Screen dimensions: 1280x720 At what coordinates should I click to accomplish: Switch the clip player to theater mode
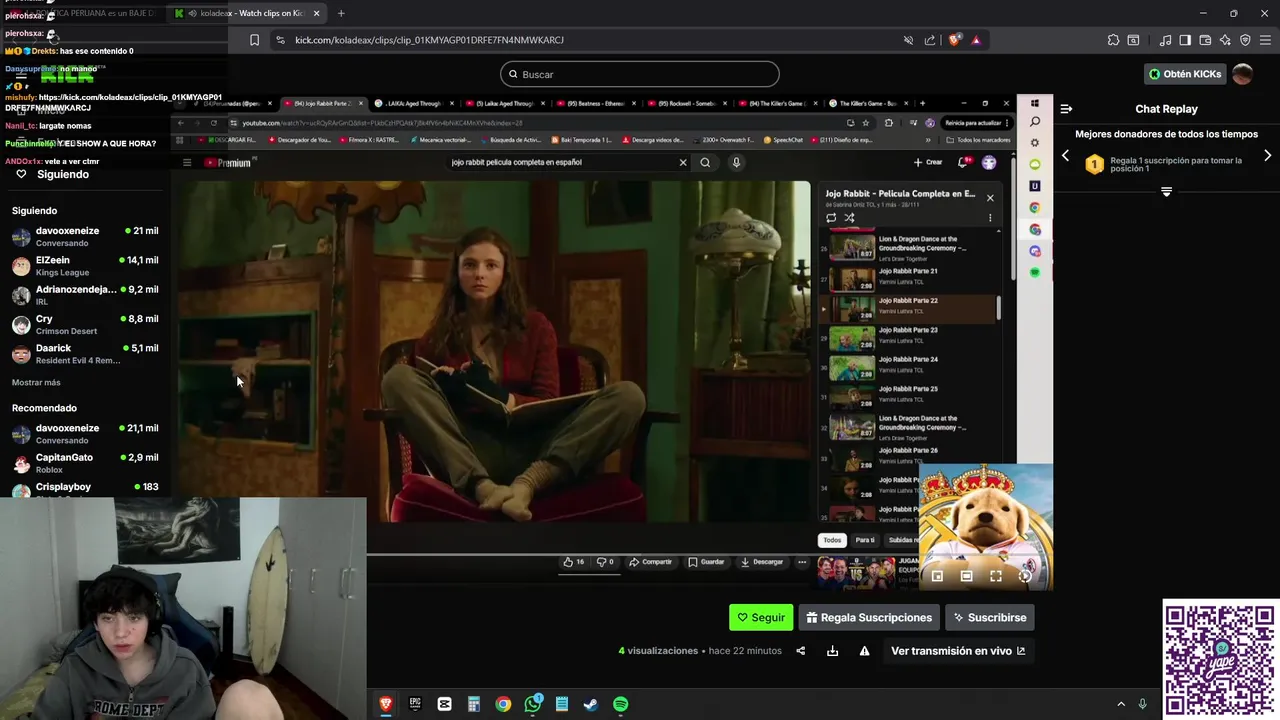pyautogui.click(x=966, y=576)
